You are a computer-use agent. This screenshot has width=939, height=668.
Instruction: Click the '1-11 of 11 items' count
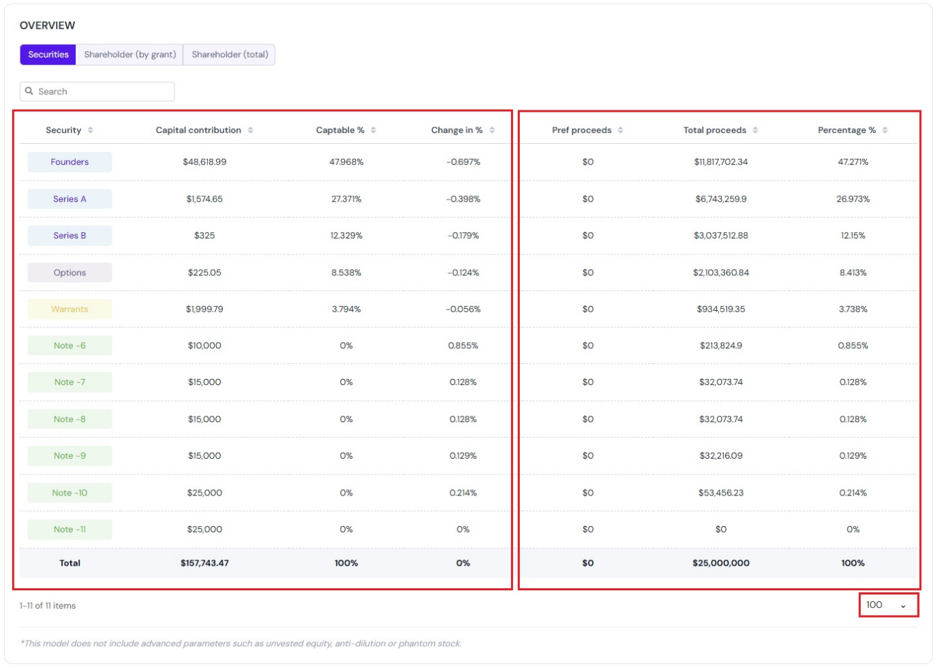(x=47, y=606)
